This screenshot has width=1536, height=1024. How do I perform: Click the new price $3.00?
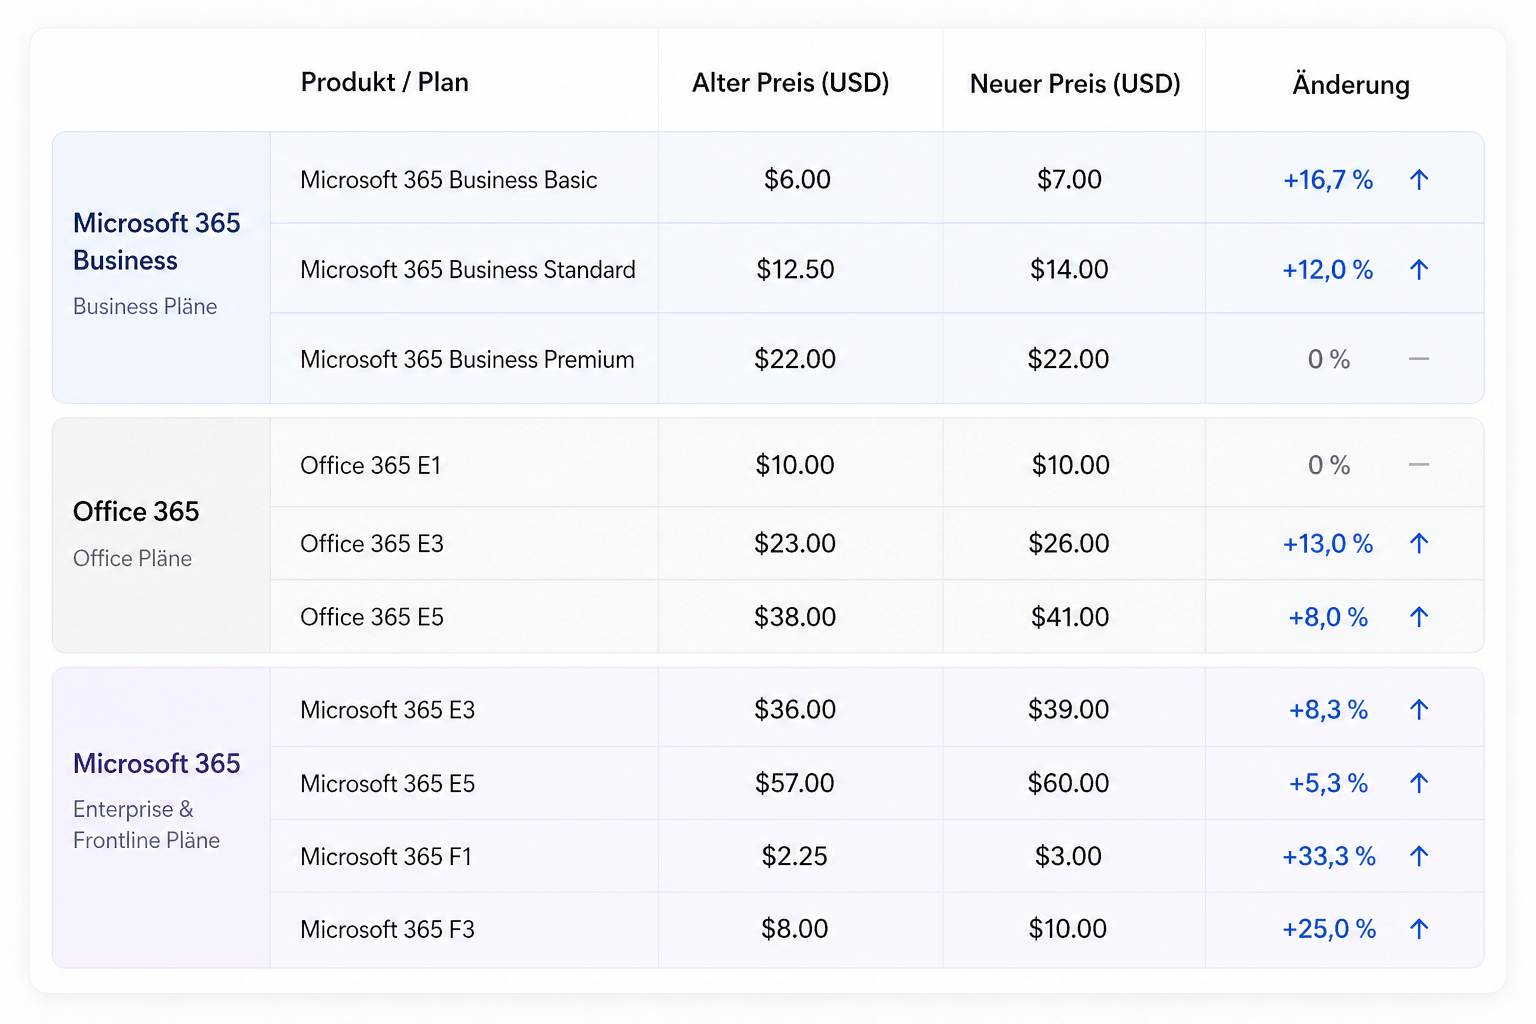[1068, 855]
